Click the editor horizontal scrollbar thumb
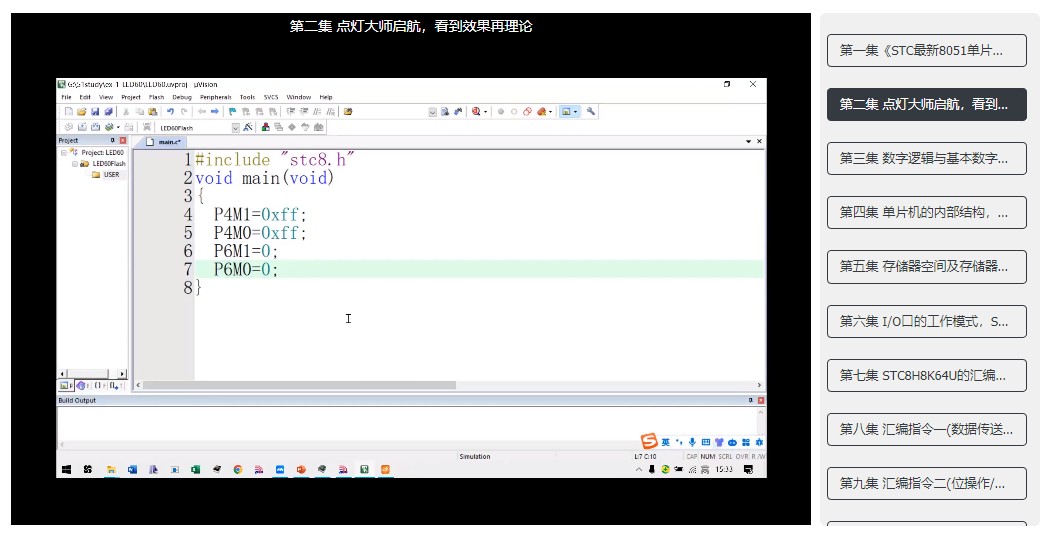 coord(299,385)
